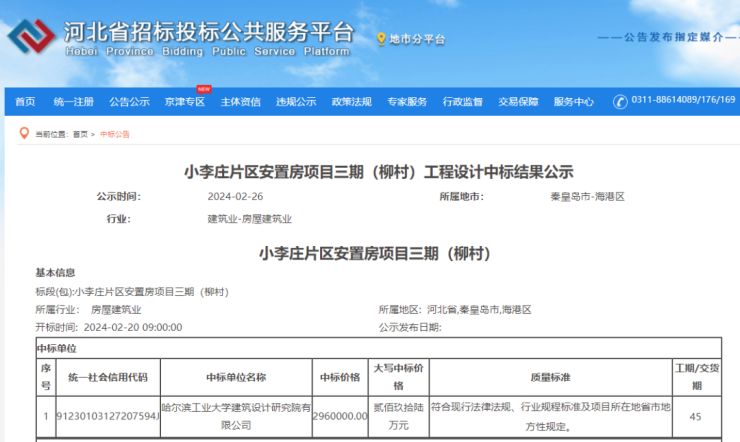Click the yellow location pin icon
740x442 pixels.
381,39
